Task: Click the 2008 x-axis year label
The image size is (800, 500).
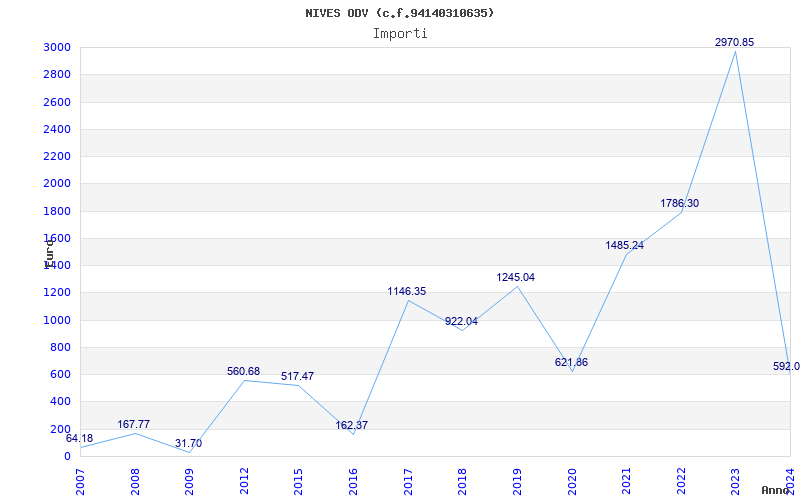Action: (x=135, y=481)
